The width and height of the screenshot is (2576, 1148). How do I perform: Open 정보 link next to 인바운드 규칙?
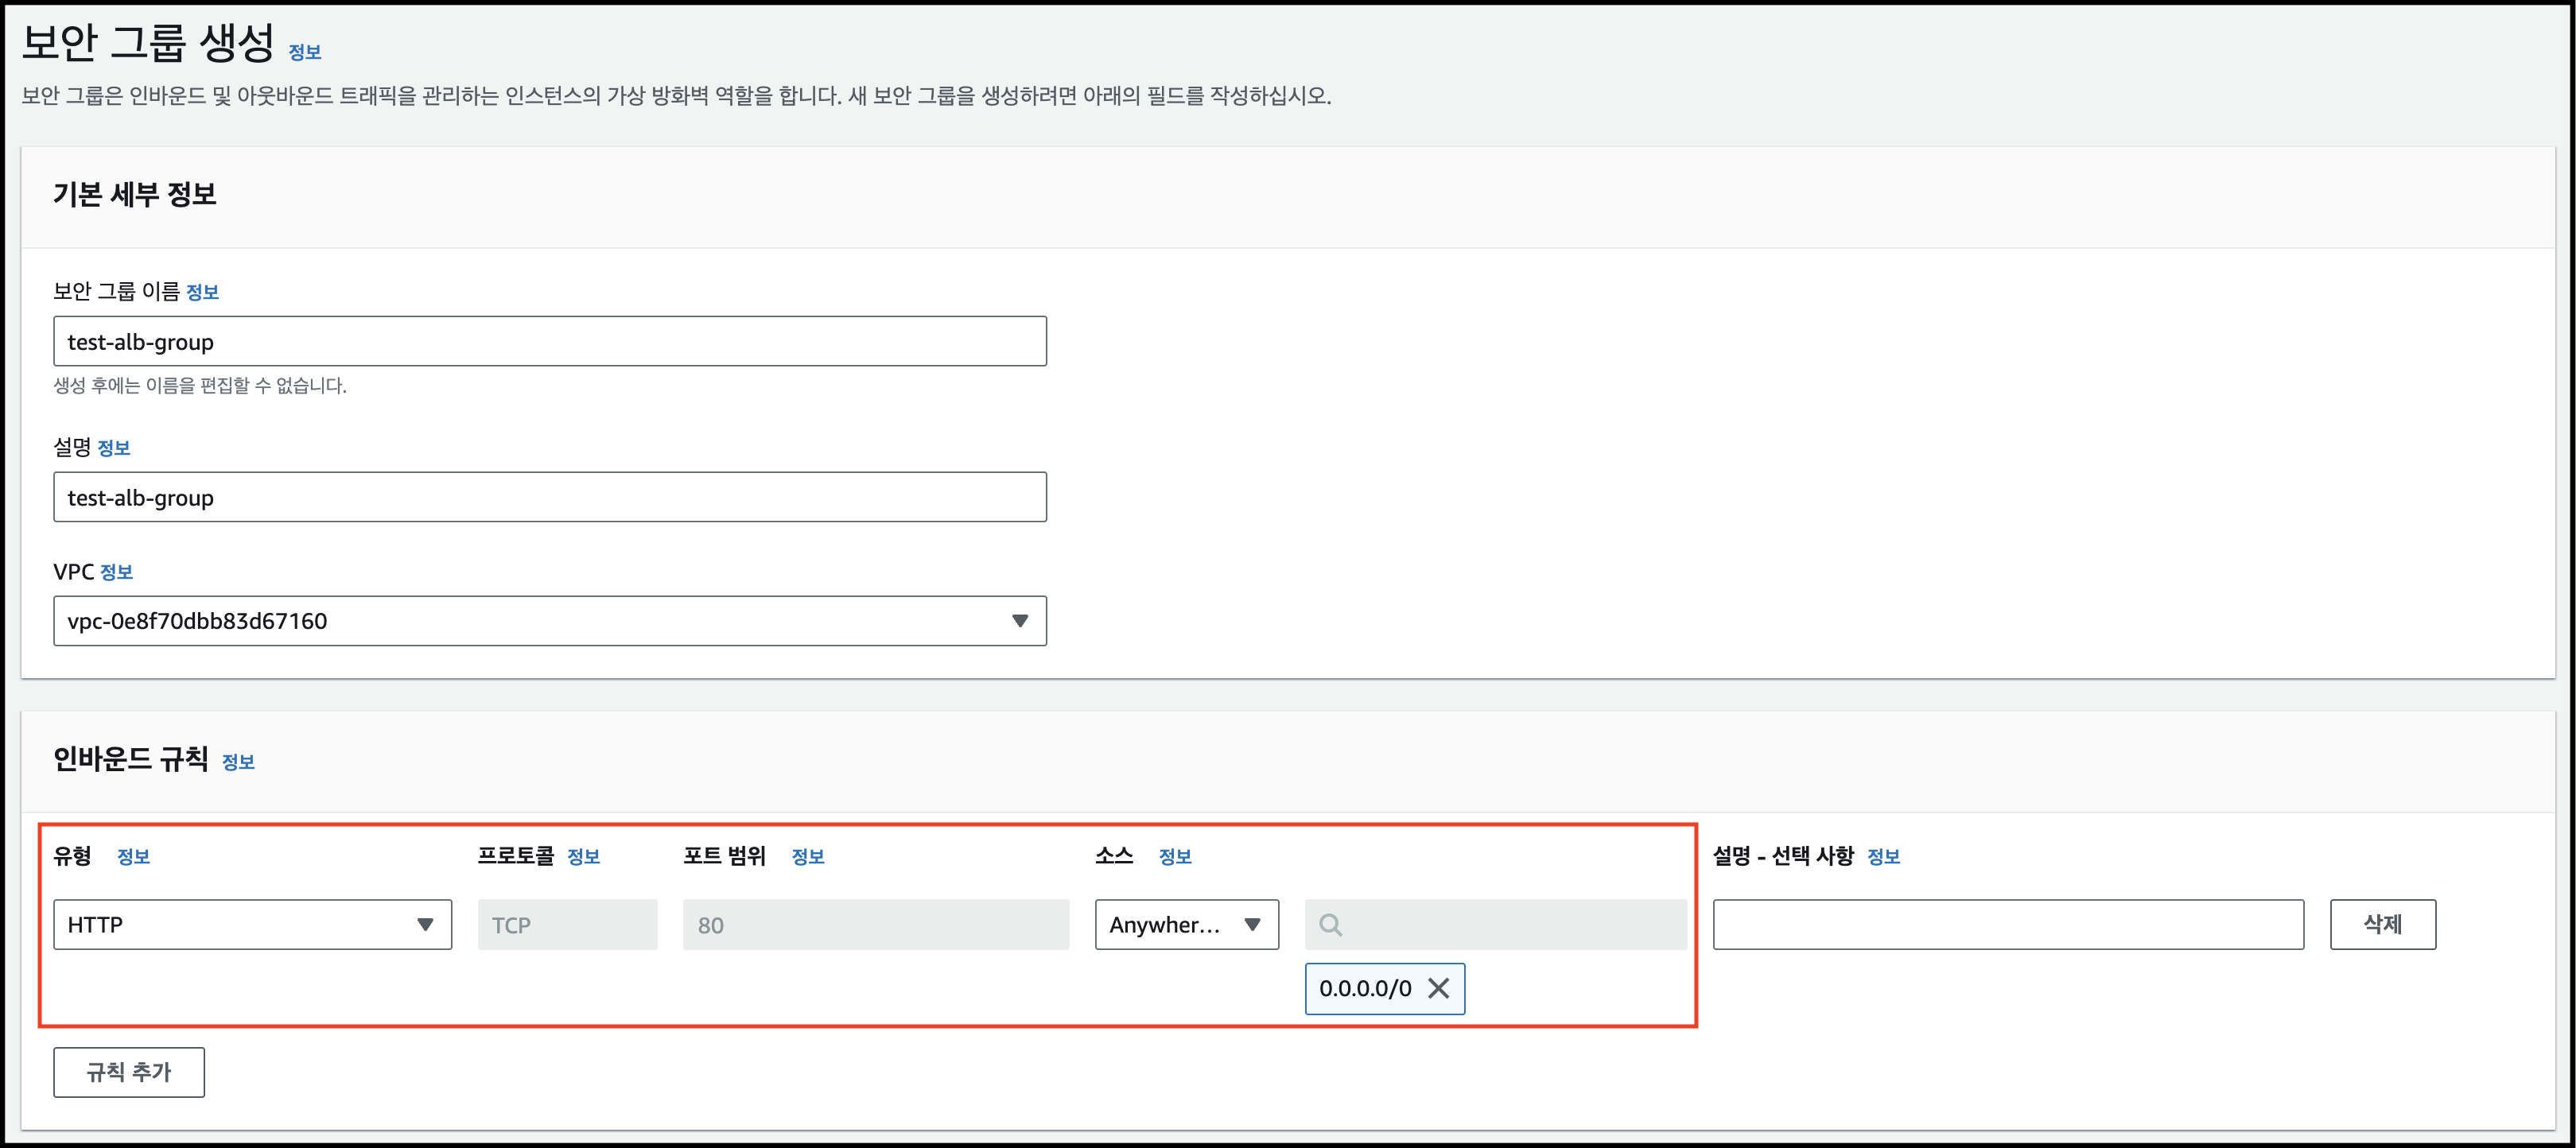tap(238, 762)
